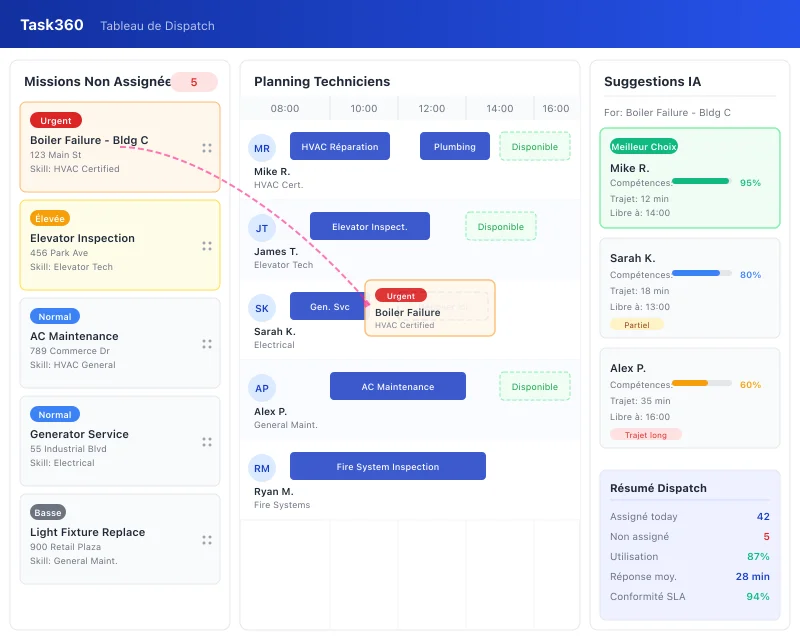Click the Elevator Inspect. block on James T.'s row
Viewport: 800px width, 640px height.
coord(370,226)
